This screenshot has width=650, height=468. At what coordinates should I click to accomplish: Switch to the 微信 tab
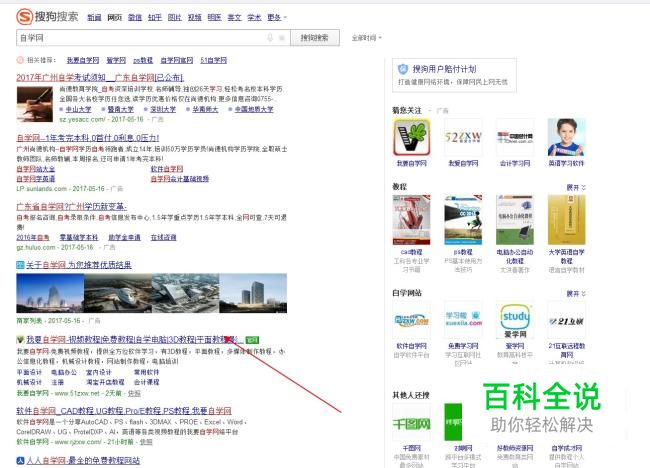[135, 17]
